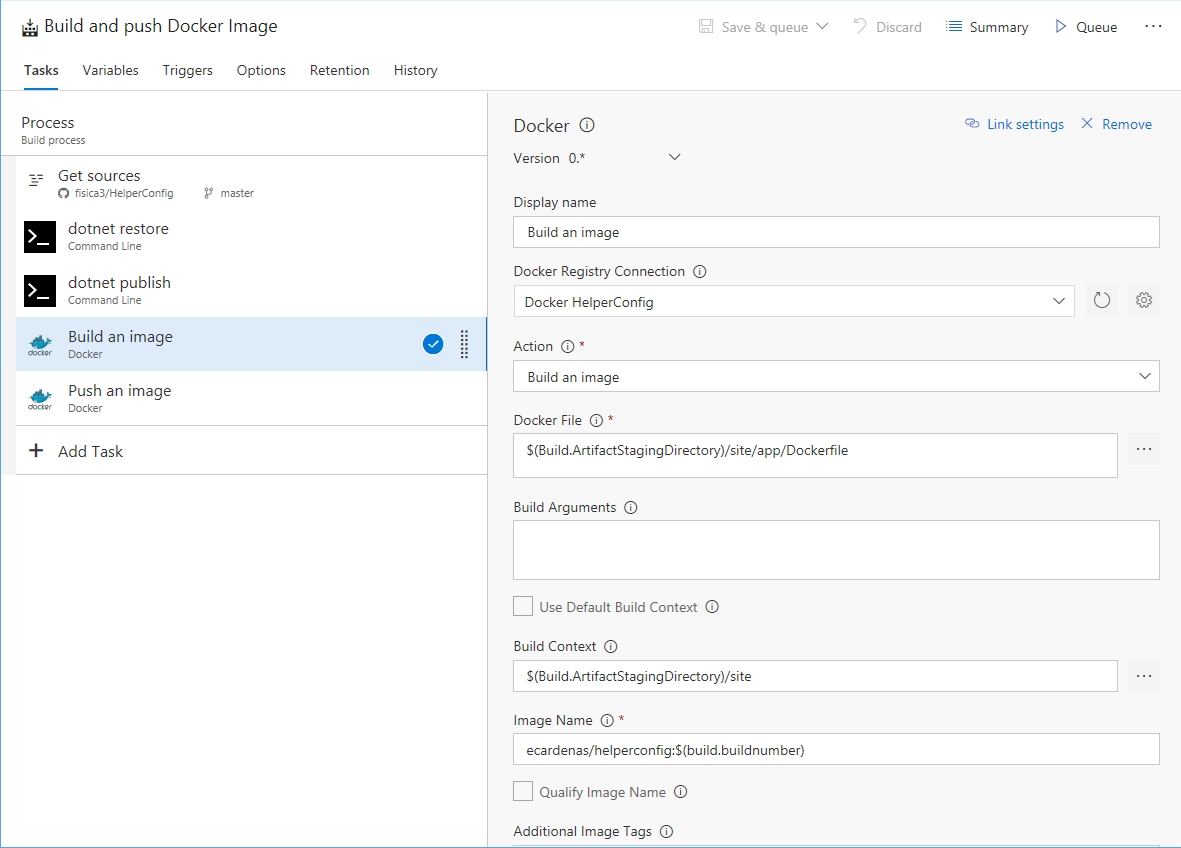Browse for Build Context using ellipsis button
Viewport: 1181px width, 848px height.
tap(1143, 676)
